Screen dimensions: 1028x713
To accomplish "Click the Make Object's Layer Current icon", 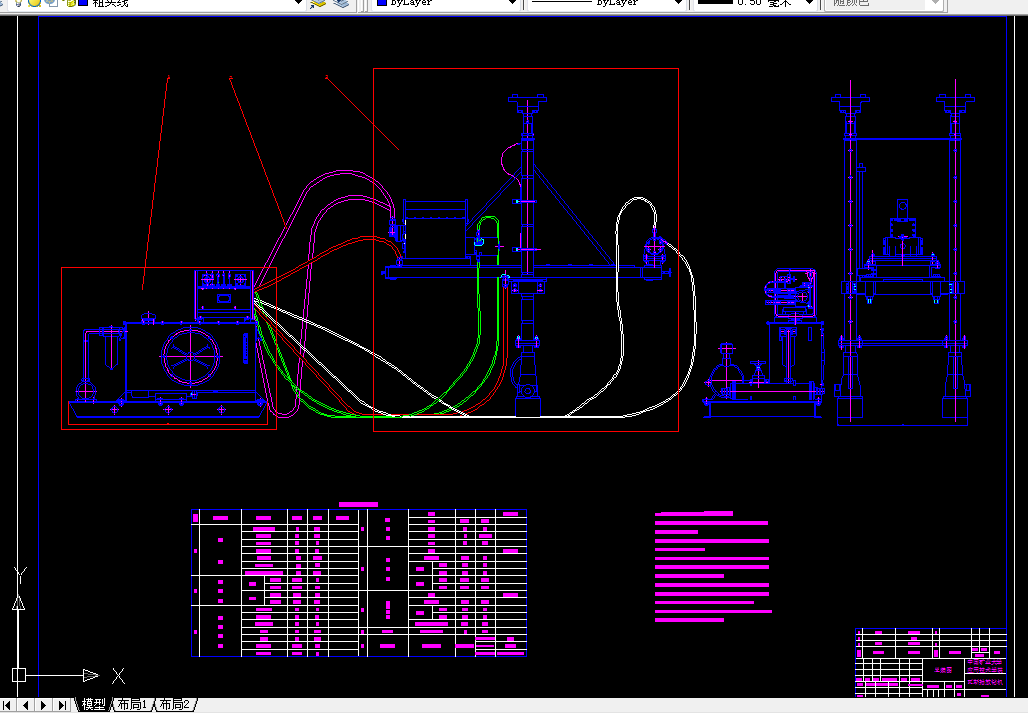I will coord(318,3).
